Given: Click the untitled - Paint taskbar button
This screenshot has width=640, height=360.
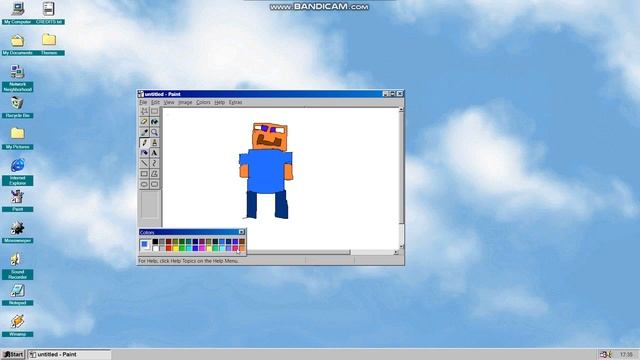Looking at the screenshot, I should 69,354.
